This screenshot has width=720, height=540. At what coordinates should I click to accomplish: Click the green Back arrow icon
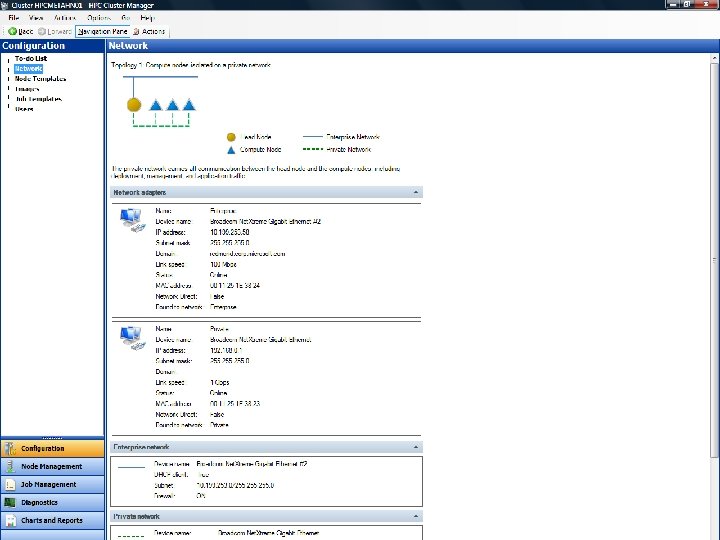click(x=12, y=31)
